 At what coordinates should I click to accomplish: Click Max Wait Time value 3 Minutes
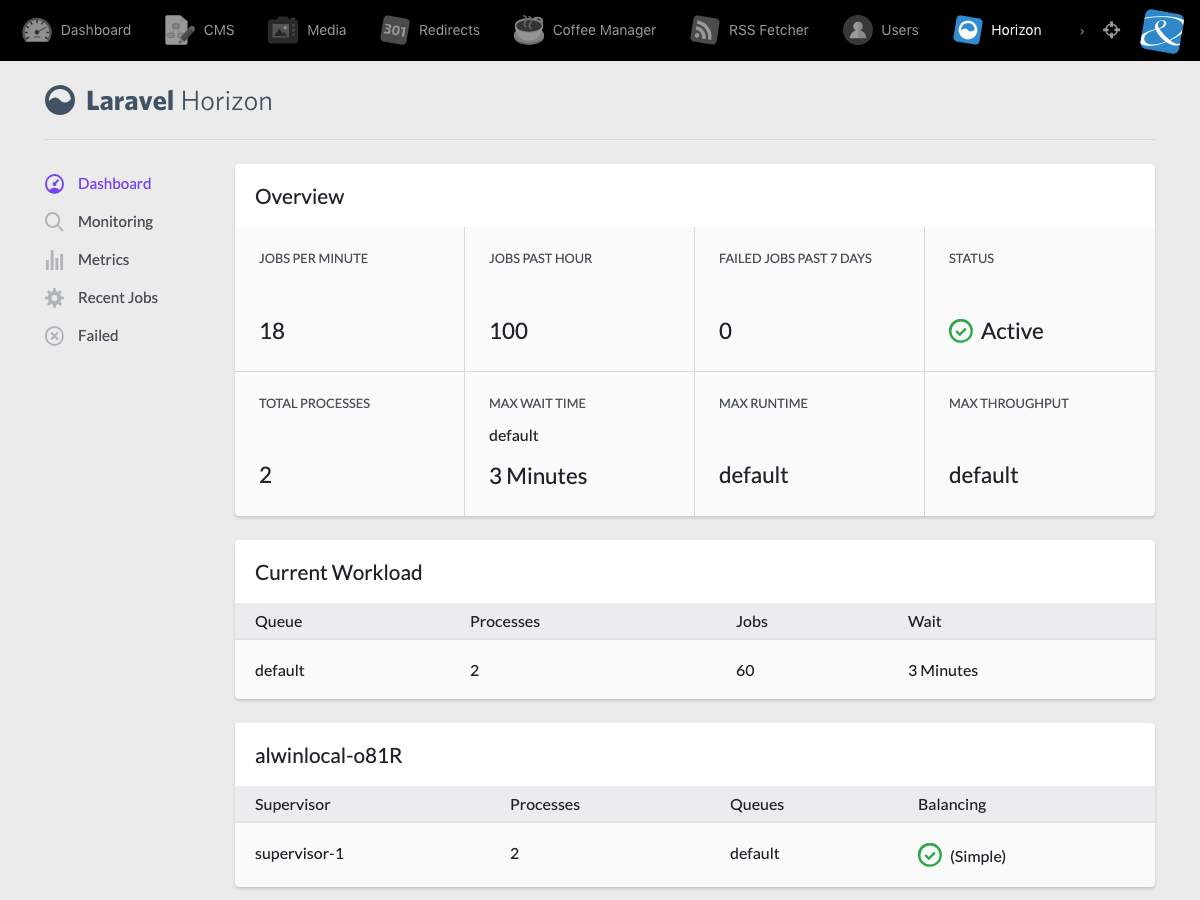coord(538,476)
